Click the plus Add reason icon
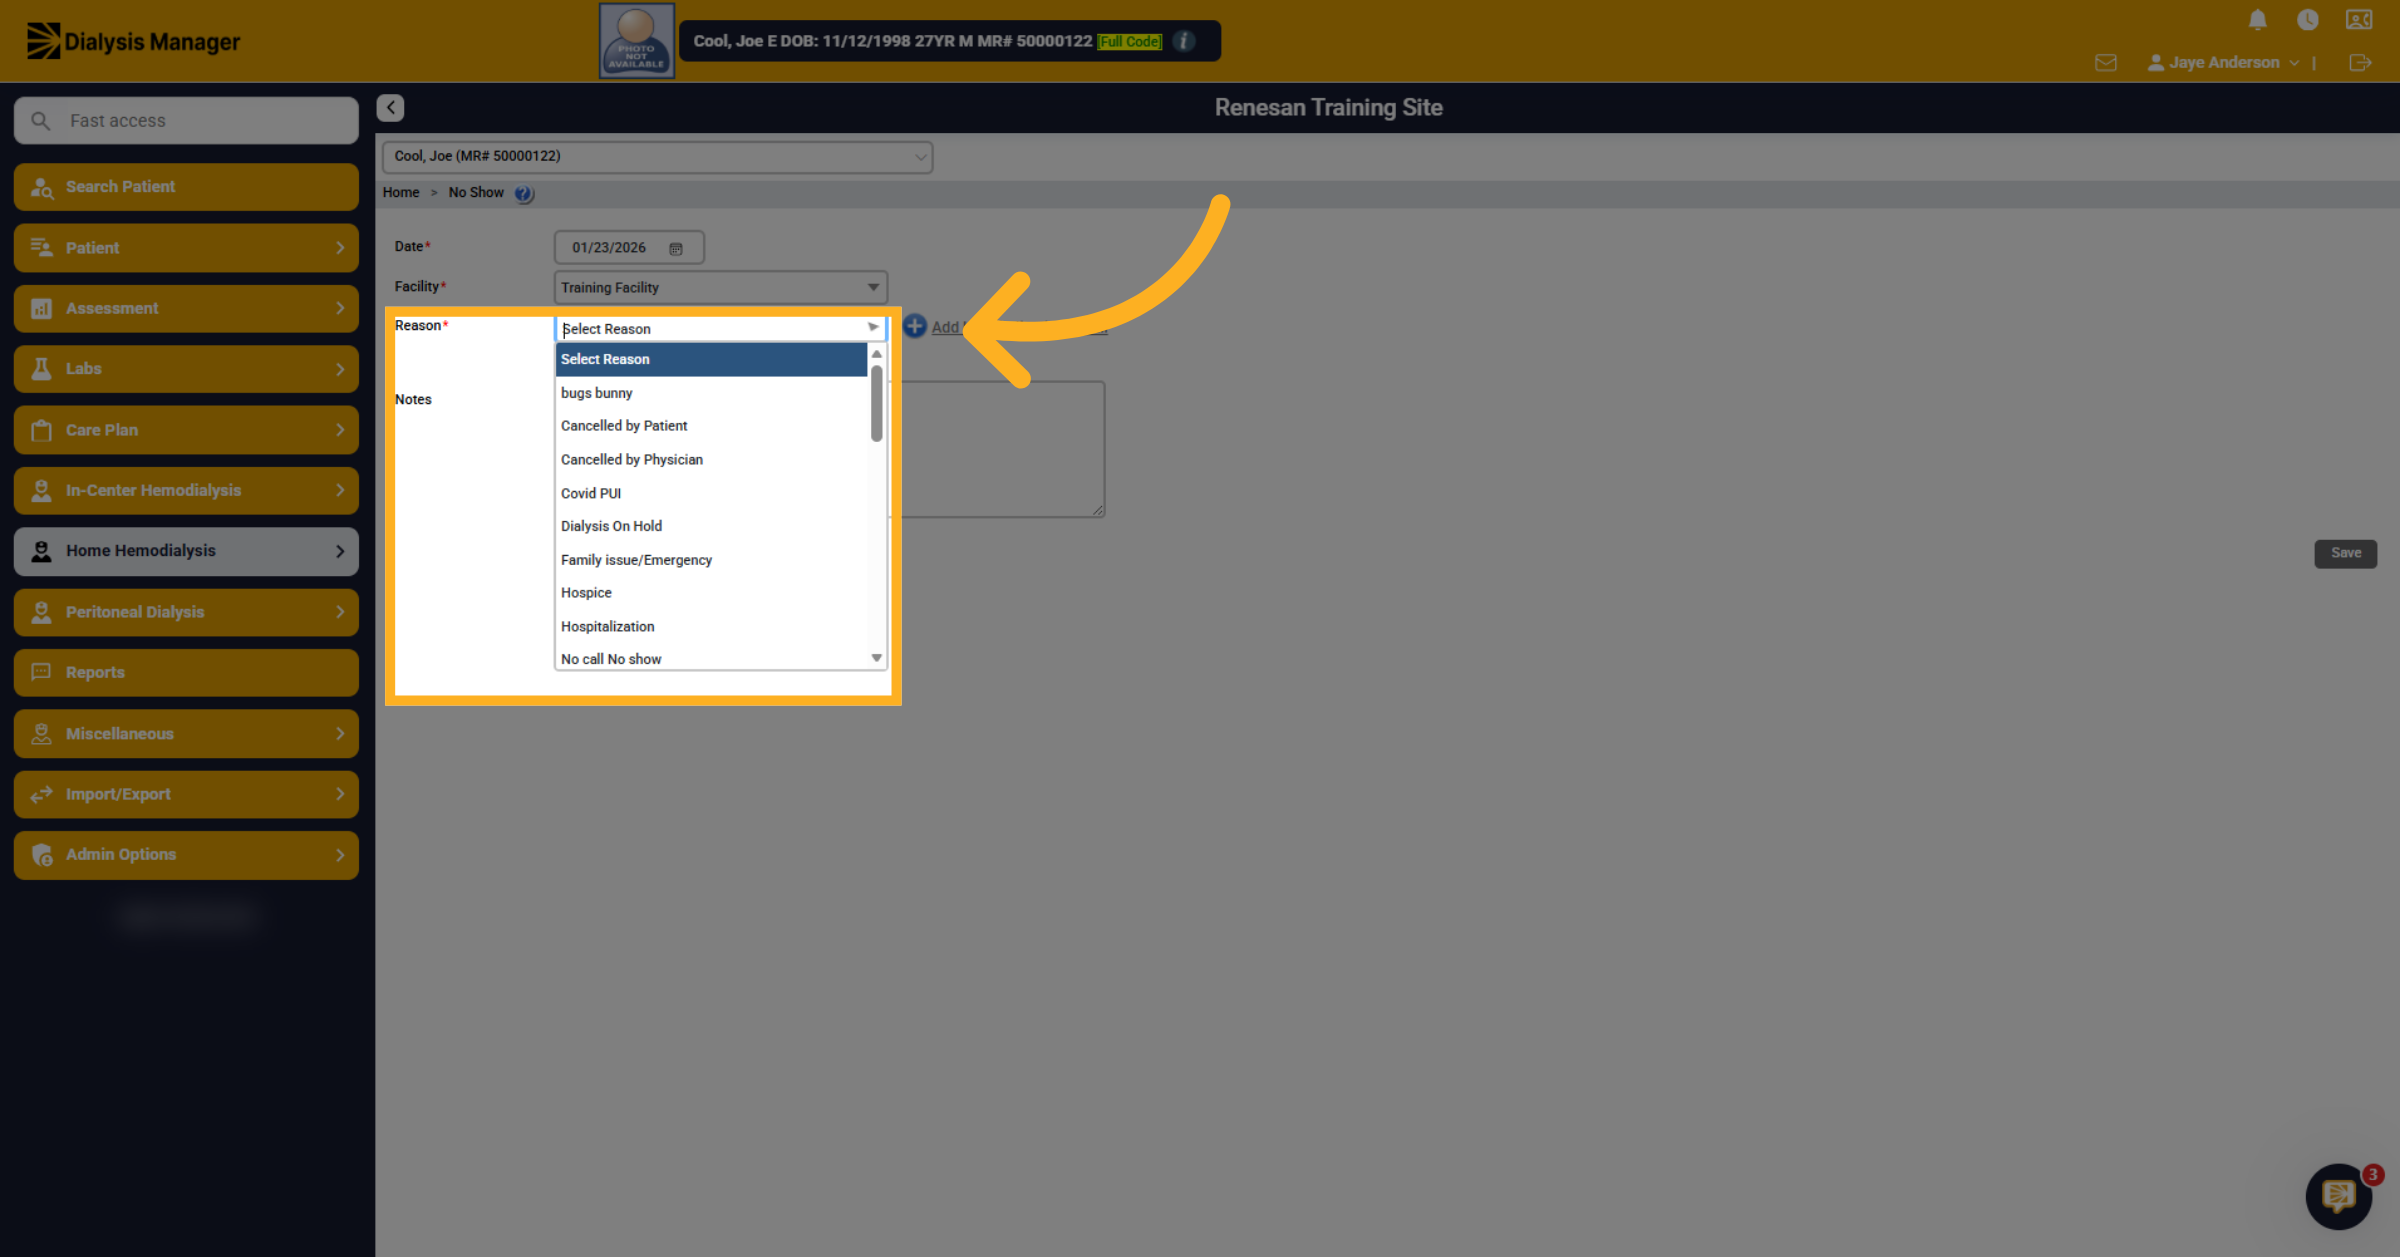2400x1257 pixels. (914, 326)
